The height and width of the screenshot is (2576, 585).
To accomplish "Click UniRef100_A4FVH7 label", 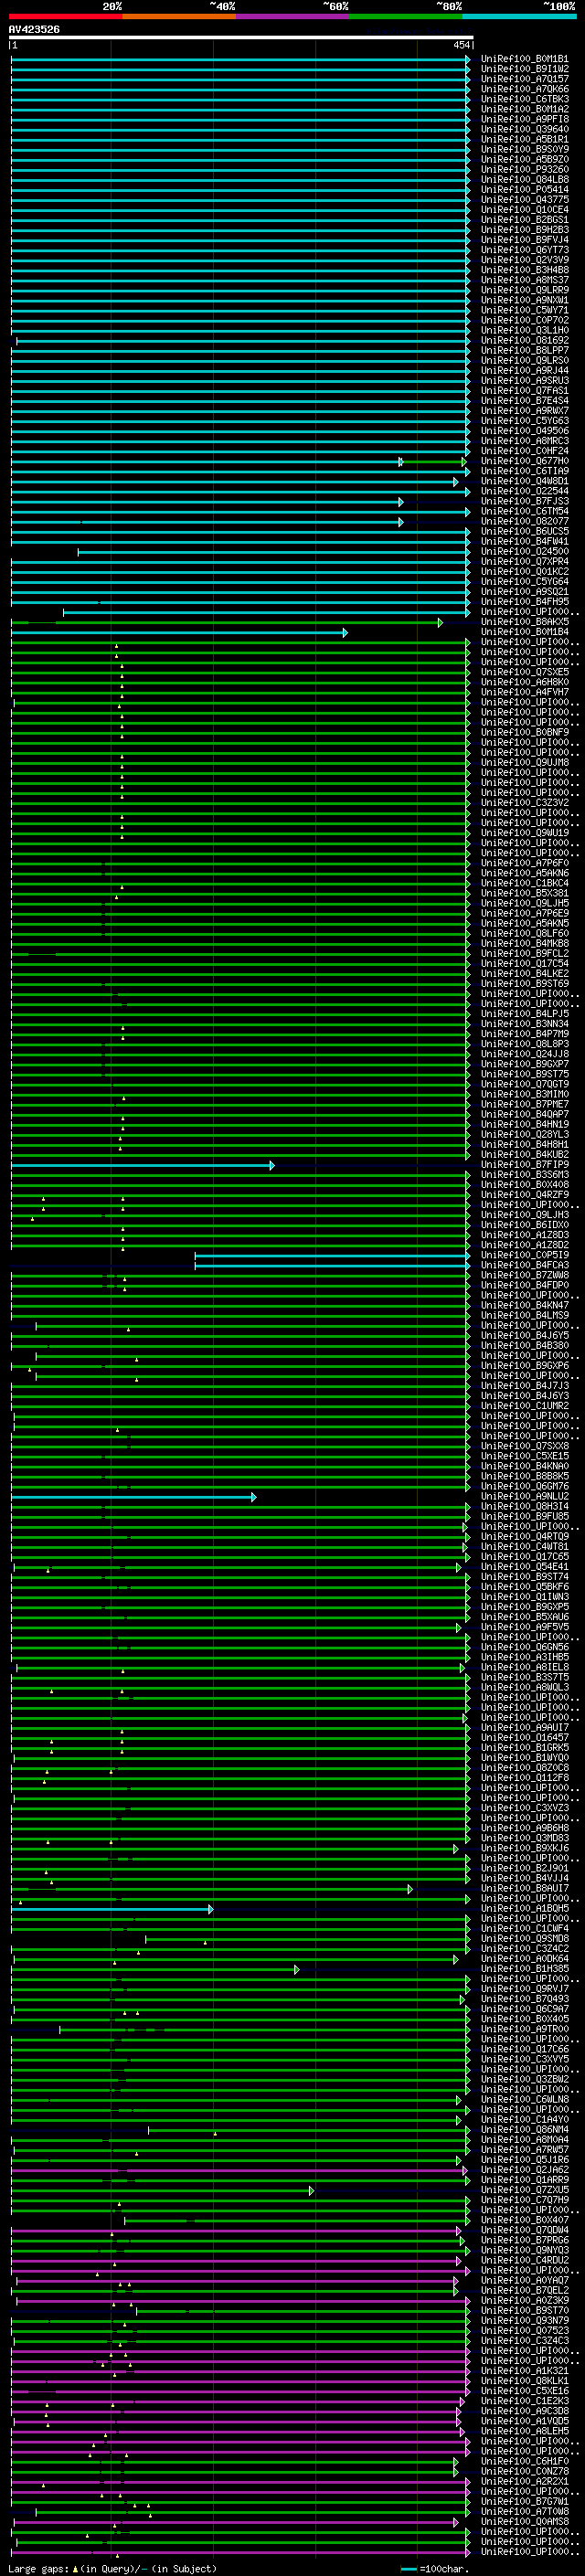I will pos(525,693).
